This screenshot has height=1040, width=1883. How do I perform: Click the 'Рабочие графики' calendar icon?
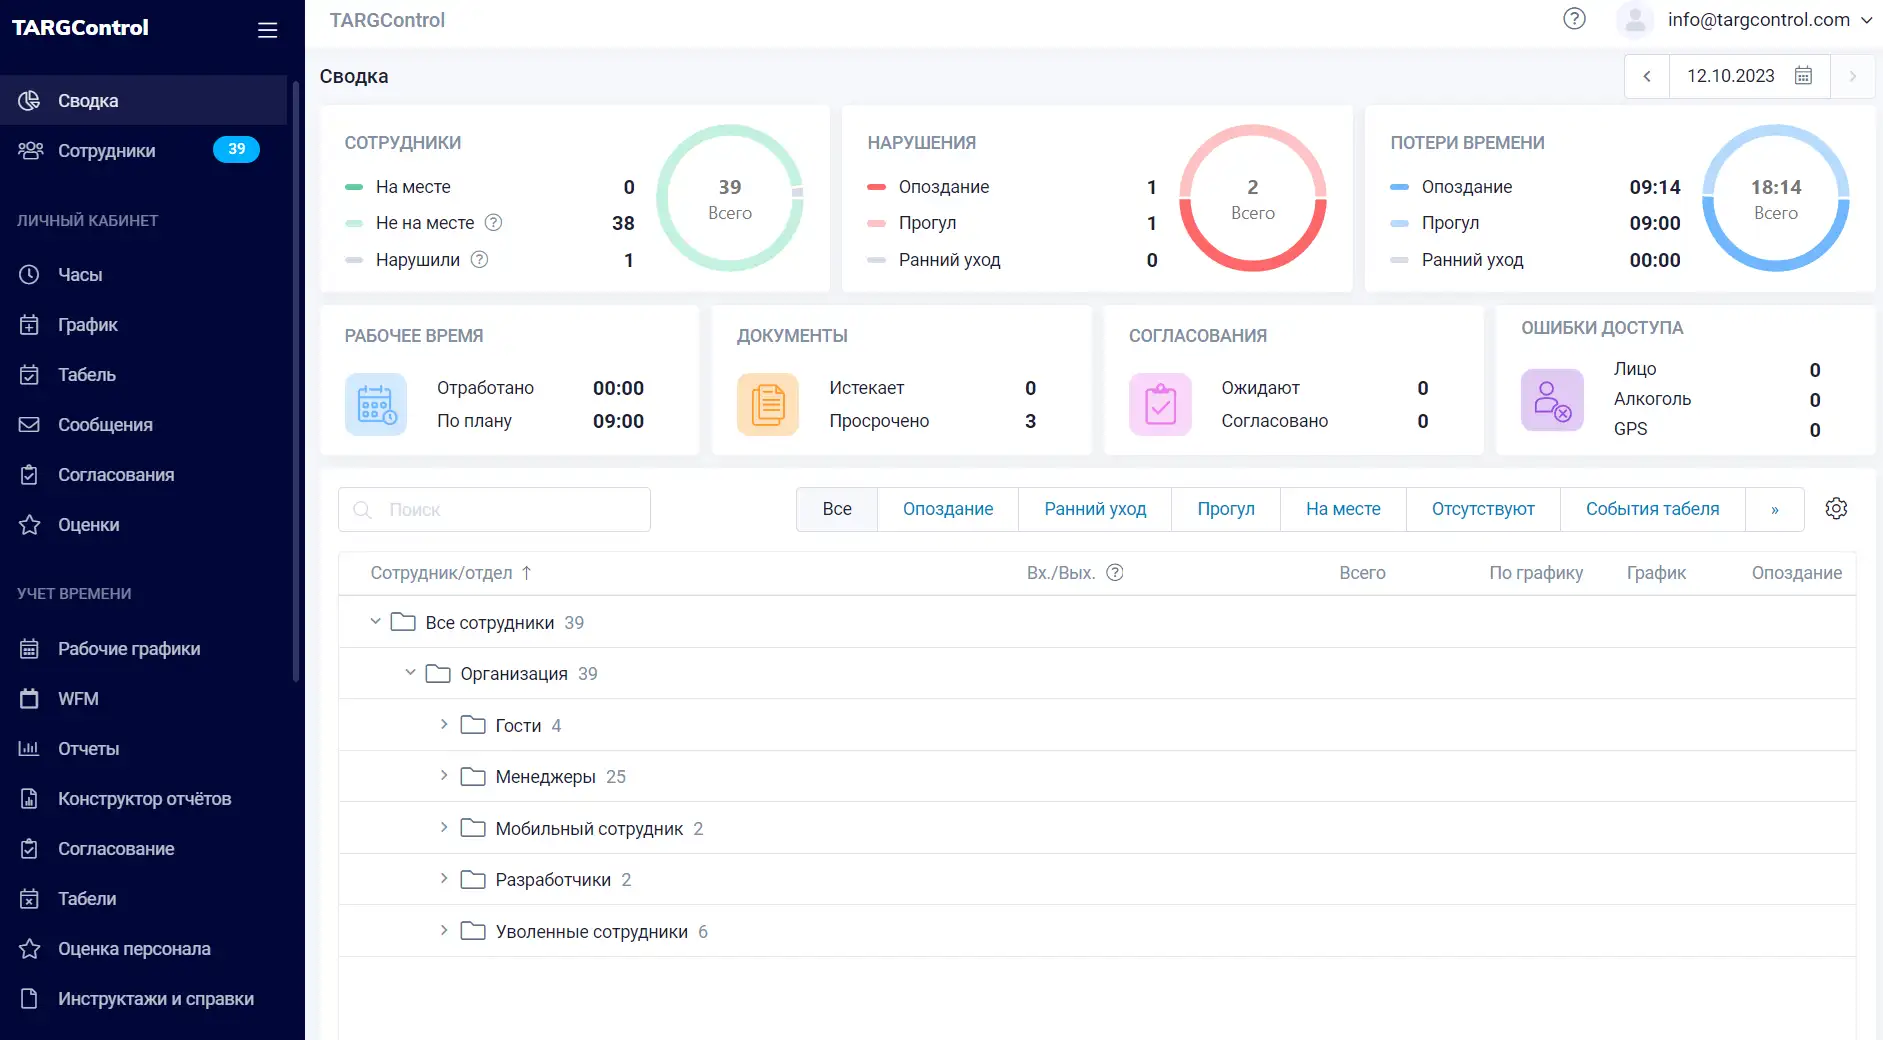(30, 649)
